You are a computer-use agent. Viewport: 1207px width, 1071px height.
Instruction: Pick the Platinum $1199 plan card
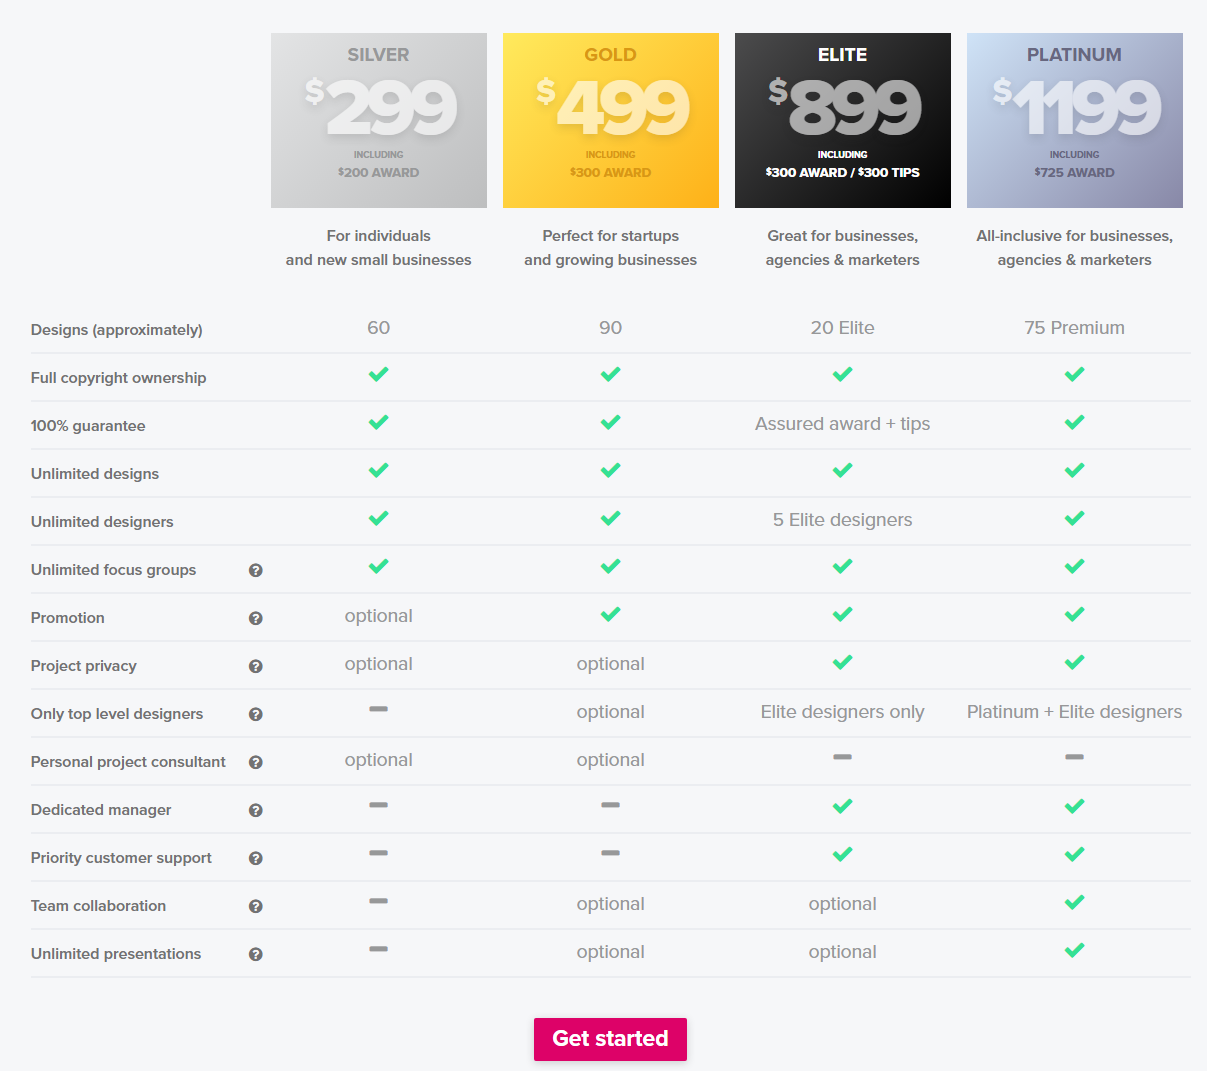point(1075,120)
